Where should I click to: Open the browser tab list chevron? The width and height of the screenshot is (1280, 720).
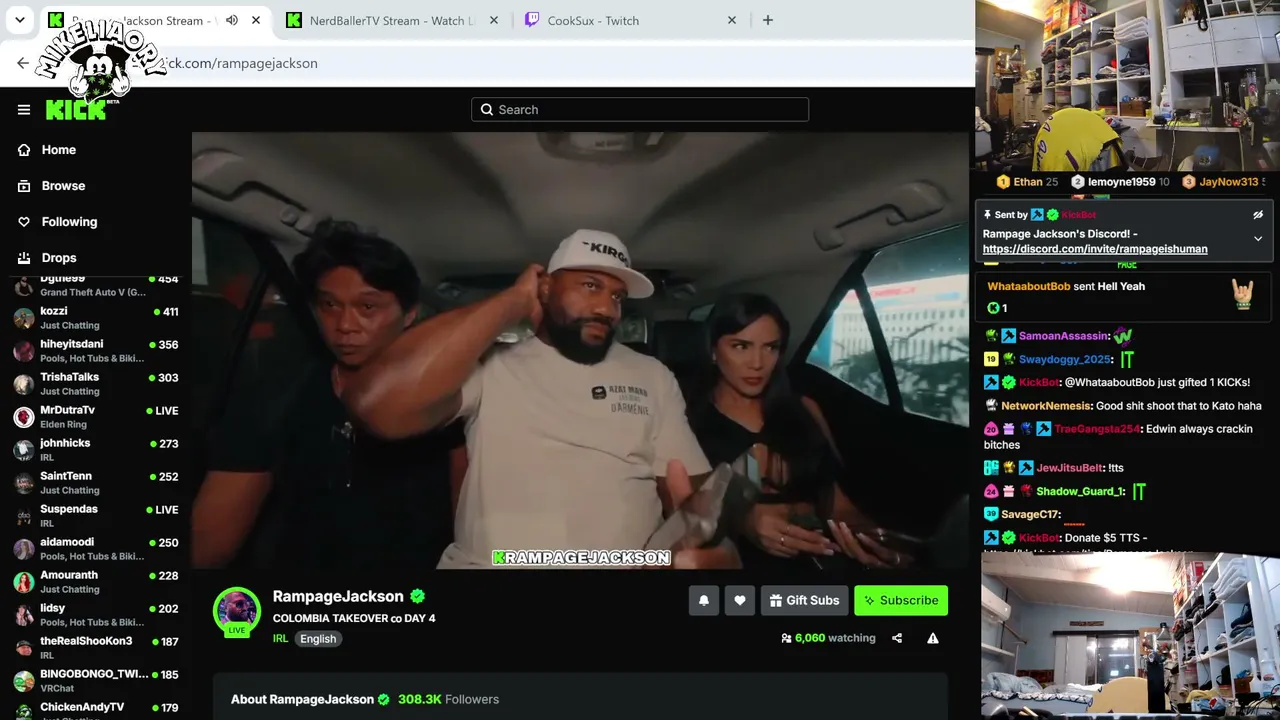(19, 20)
